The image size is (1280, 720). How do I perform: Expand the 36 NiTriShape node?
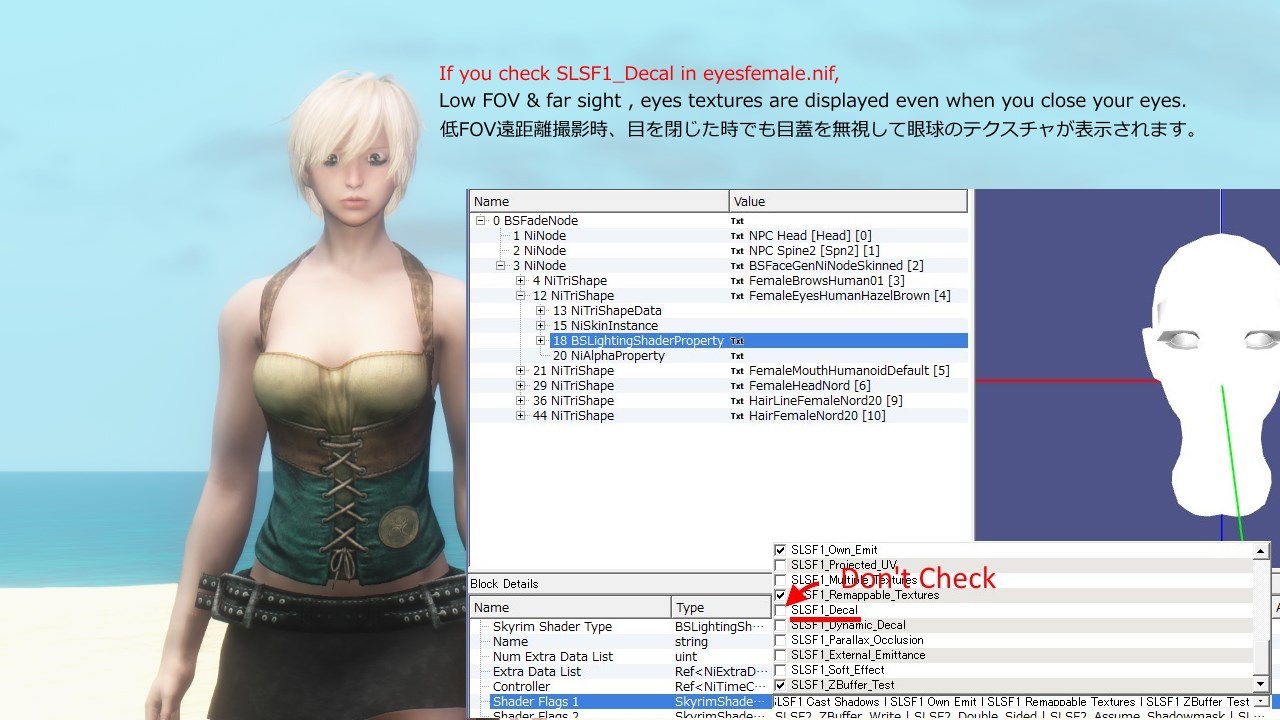tap(521, 401)
